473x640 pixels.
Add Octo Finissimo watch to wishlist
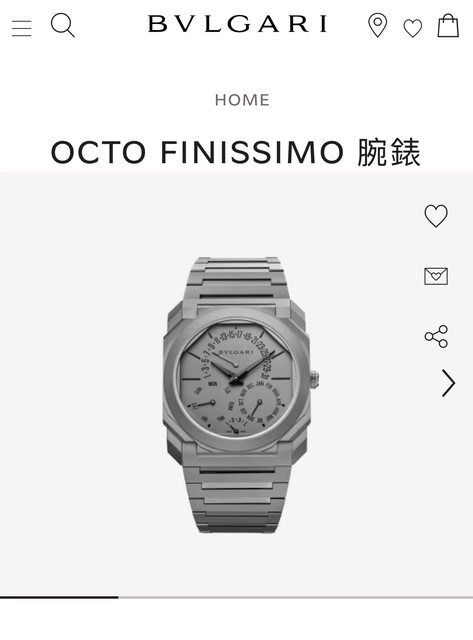[x=436, y=216]
